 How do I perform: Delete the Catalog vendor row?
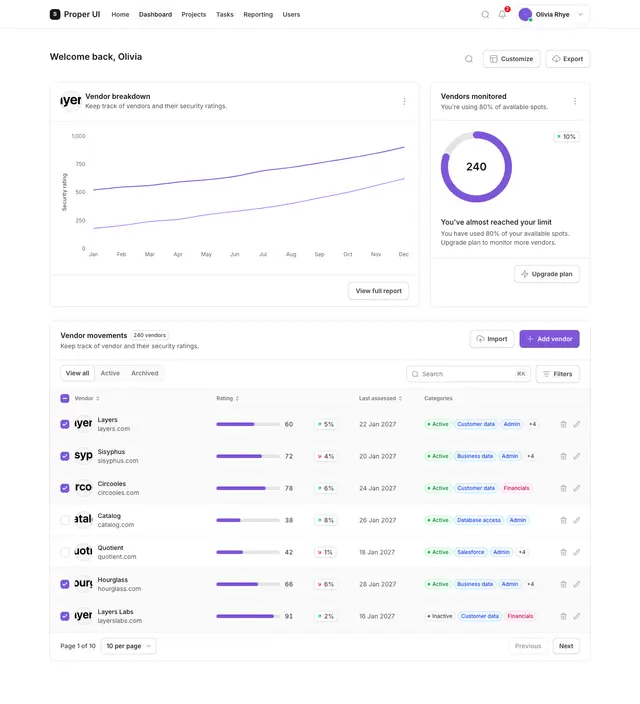tap(563, 520)
